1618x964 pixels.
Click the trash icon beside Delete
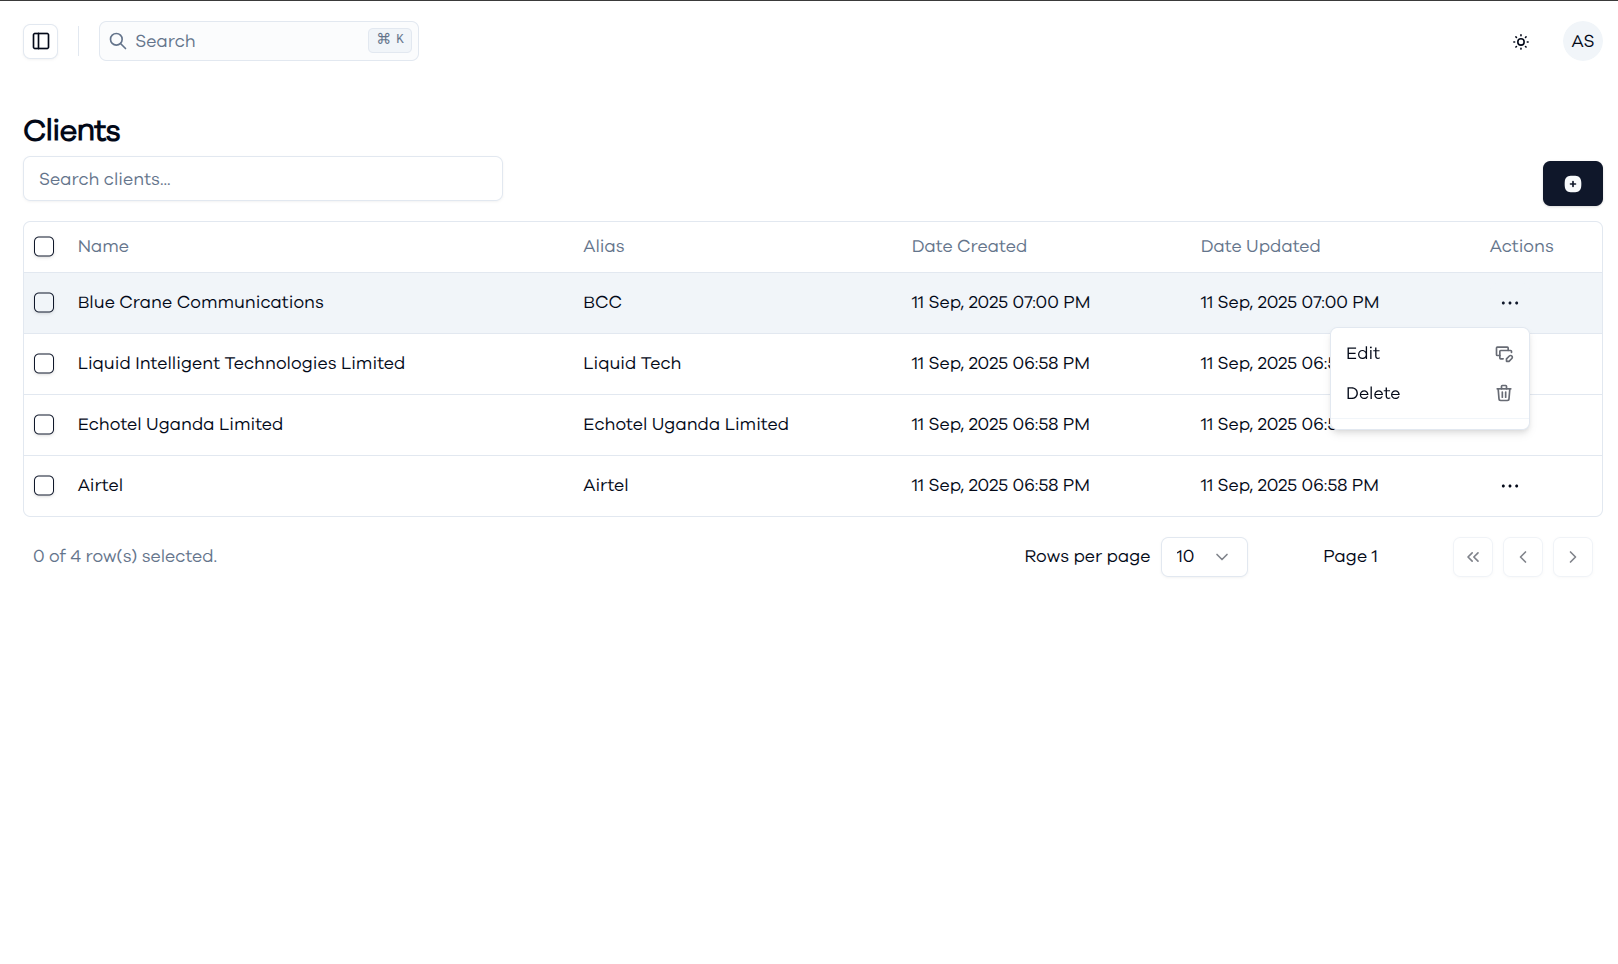coord(1504,393)
